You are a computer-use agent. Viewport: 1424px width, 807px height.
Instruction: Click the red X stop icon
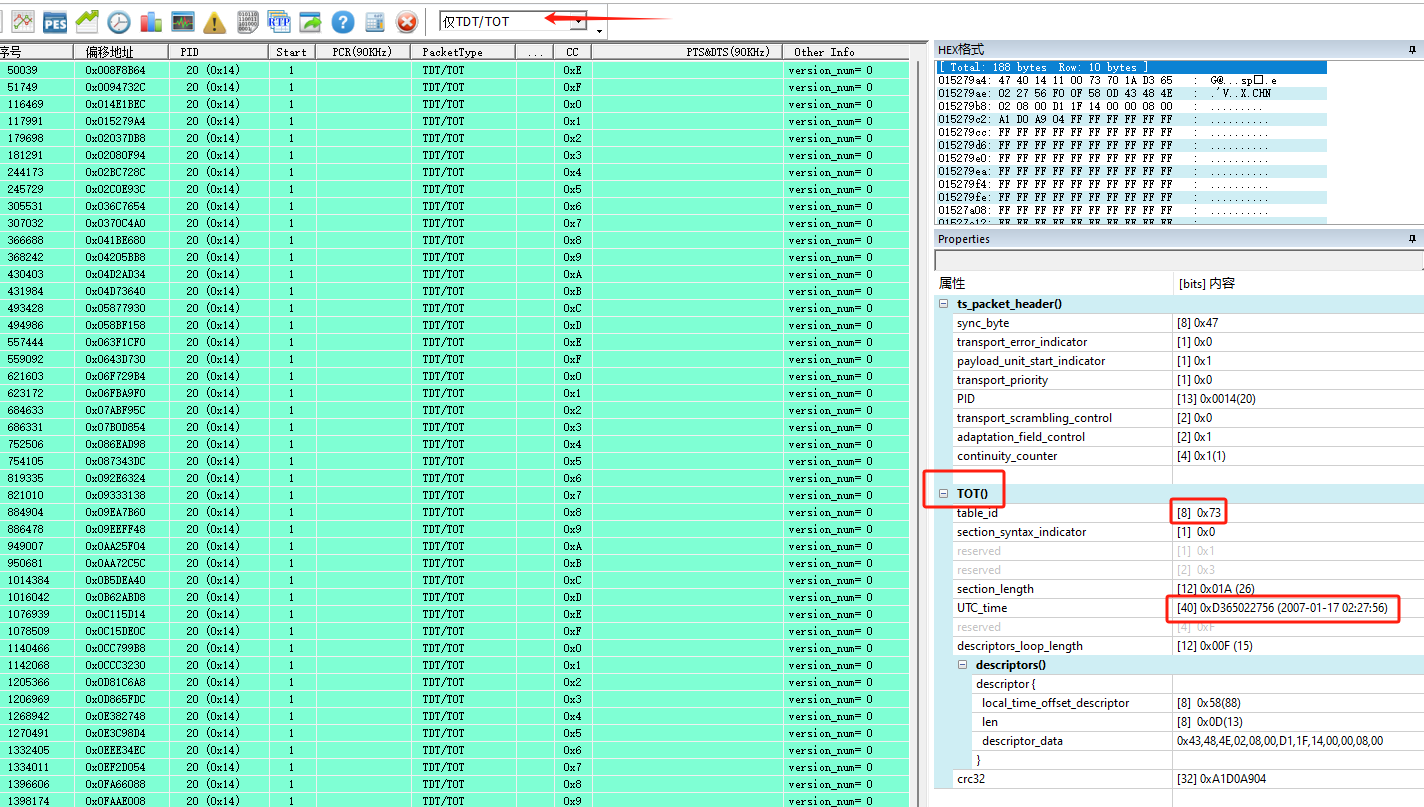407,21
